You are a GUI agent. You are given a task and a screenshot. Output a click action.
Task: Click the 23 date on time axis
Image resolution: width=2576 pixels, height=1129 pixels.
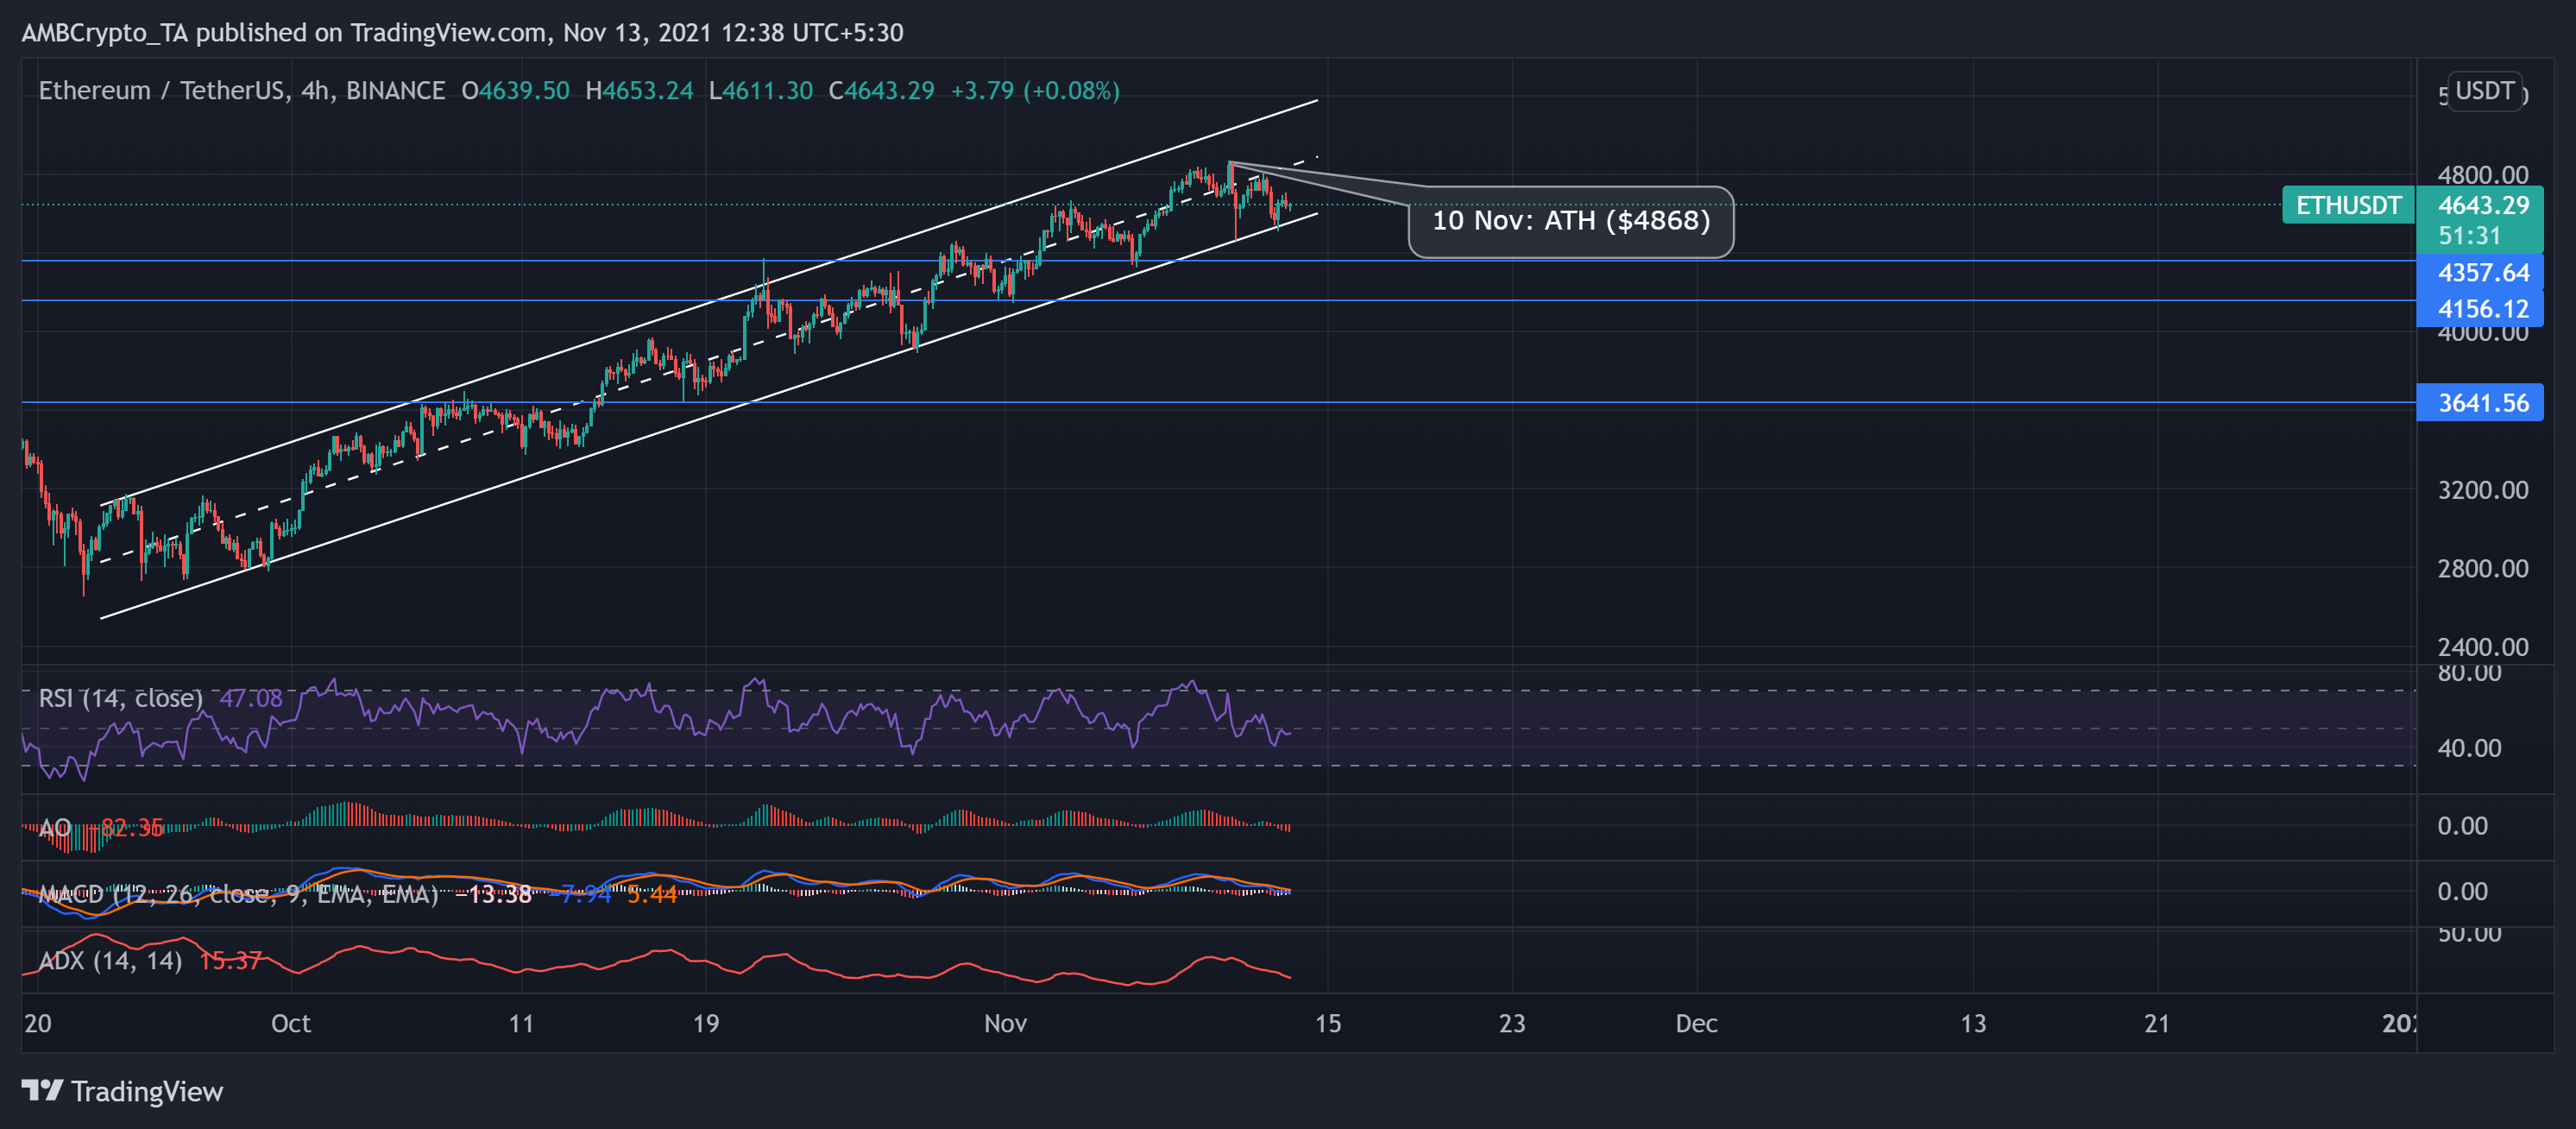coord(1512,1023)
